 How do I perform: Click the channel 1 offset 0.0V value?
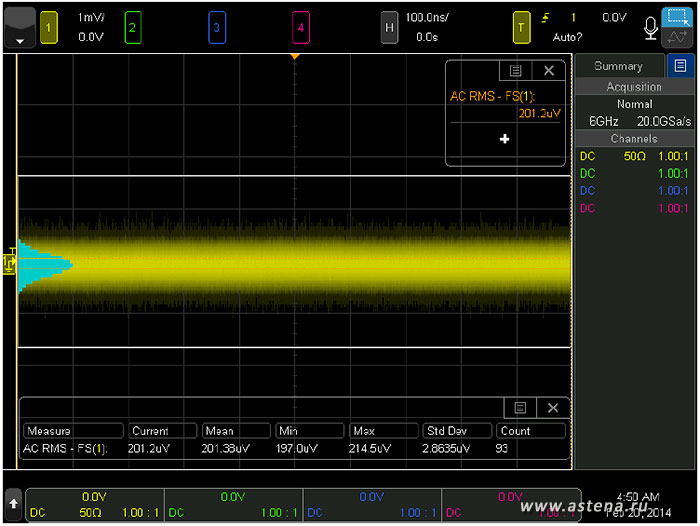click(91, 37)
